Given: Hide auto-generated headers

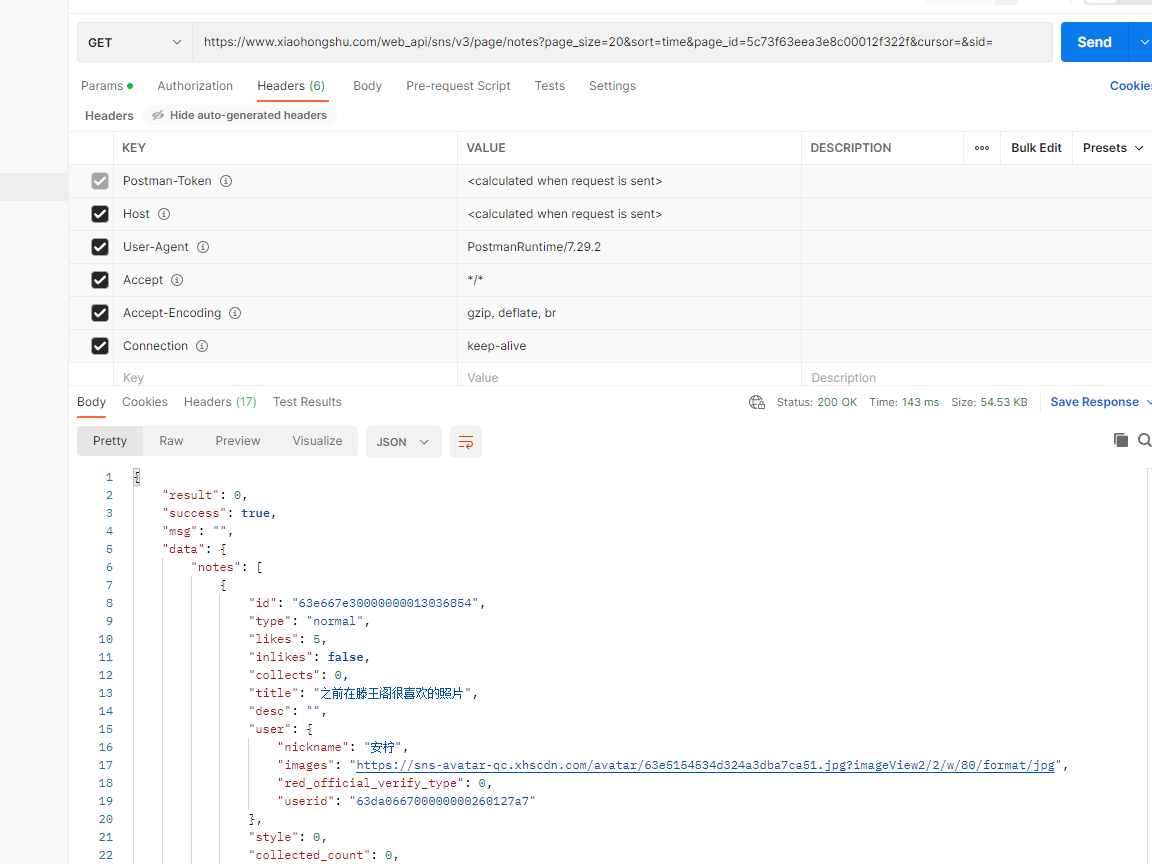Looking at the screenshot, I should tap(239, 115).
